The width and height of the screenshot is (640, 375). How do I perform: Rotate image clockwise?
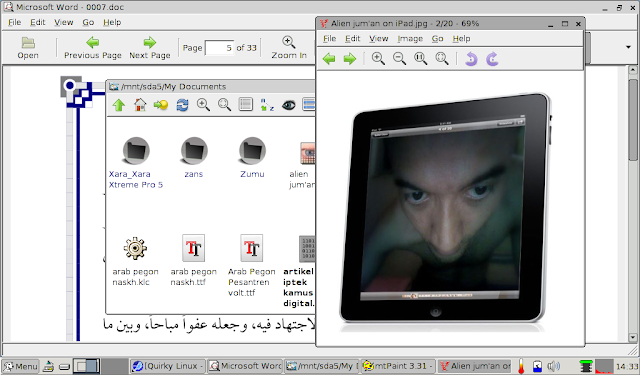pos(492,59)
